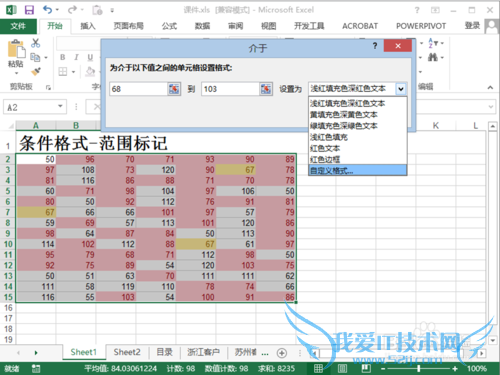
Task: Undo the last action
Action: (x=48, y=10)
